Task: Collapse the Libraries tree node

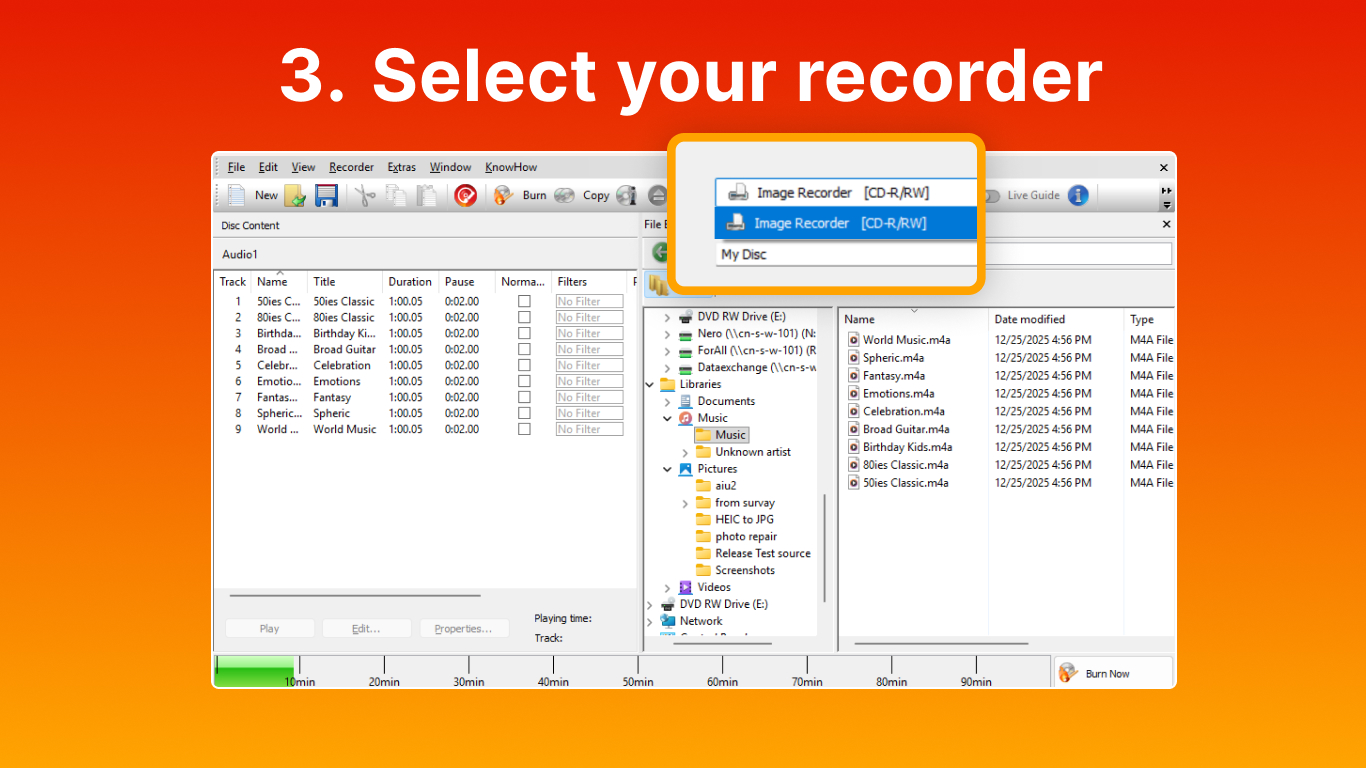Action: (x=650, y=384)
